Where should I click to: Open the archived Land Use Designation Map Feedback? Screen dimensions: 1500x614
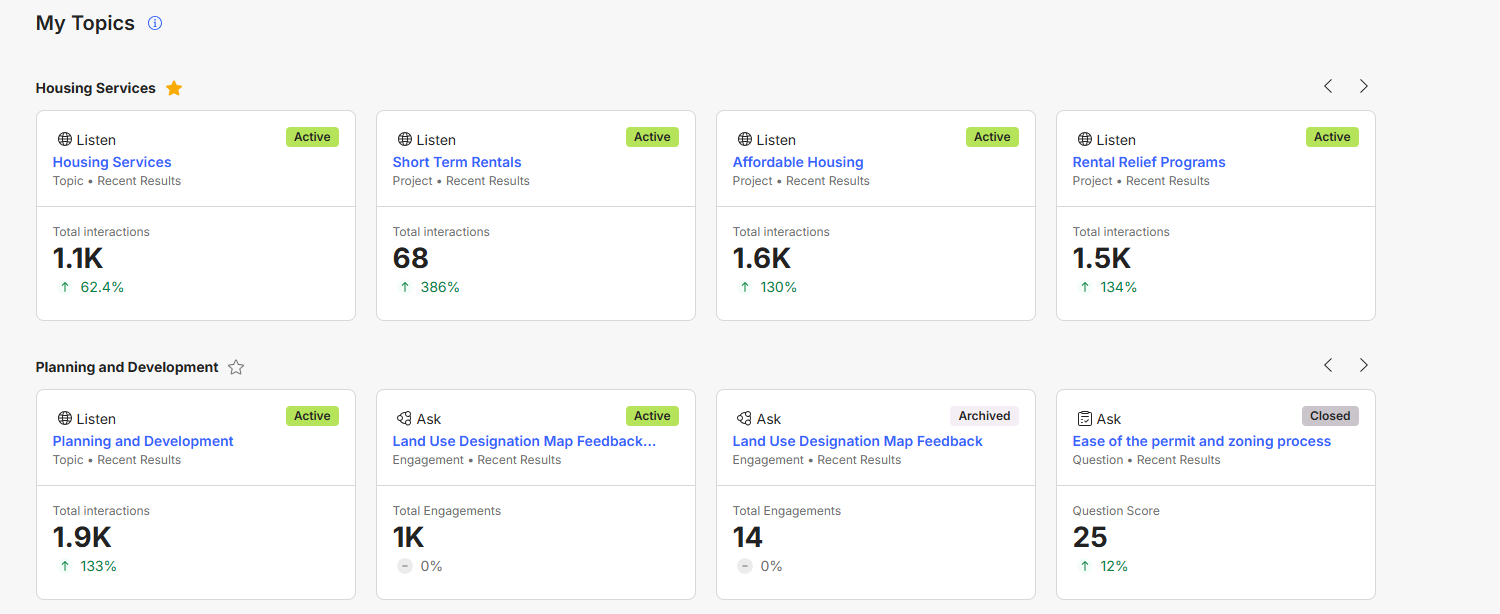[x=857, y=441]
